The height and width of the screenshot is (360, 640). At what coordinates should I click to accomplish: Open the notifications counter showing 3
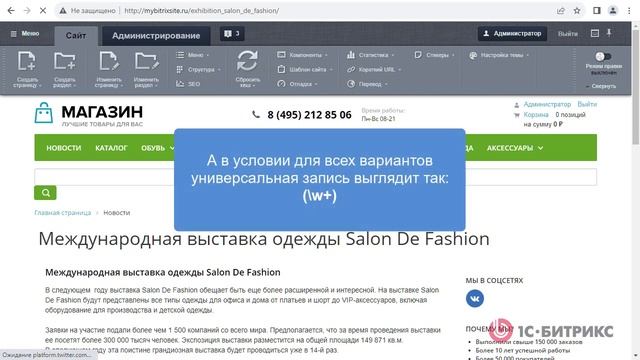pyautogui.click(x=232, y=33)
